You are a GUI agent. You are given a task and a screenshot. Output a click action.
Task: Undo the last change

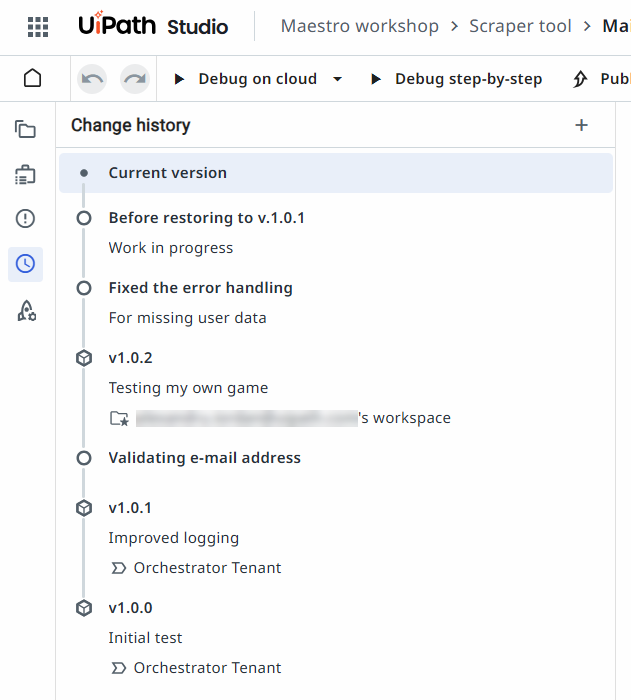pos(92,79)
